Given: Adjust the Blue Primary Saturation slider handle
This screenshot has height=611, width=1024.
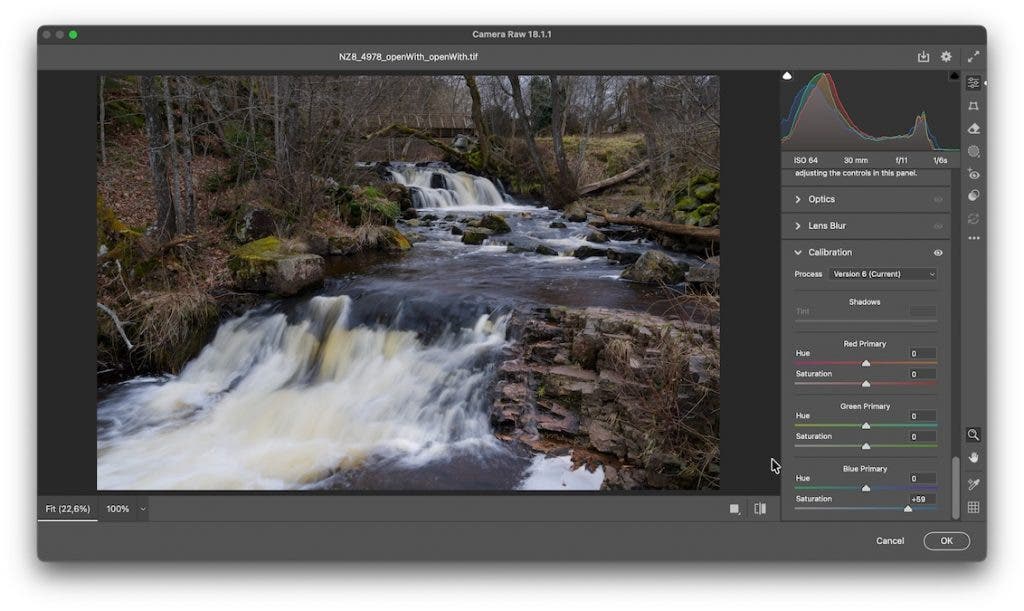Looking at the screenshot, I should [908, 509].
